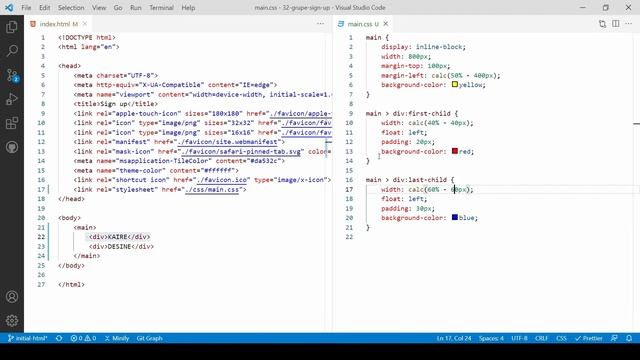This screenshot has height=360, width=640.
Task: Open the Terminal menu
Action: (x=161, y=8)
